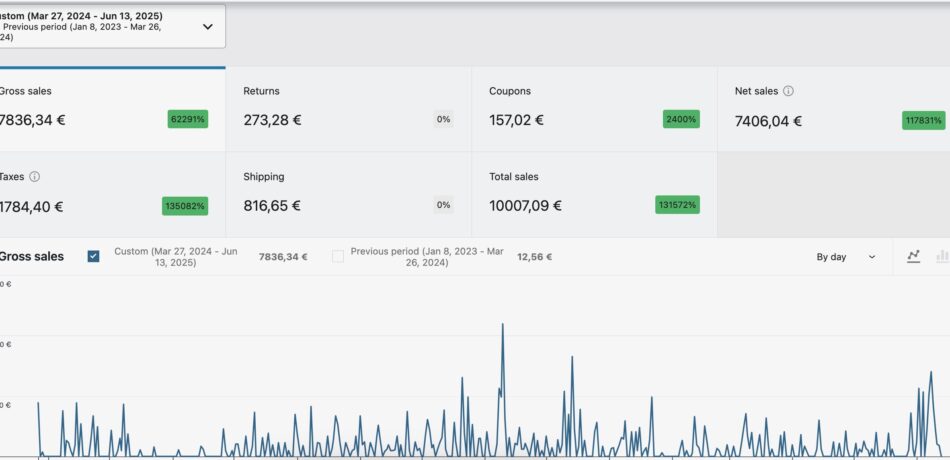Click the info icon beside Net sales
The image size is (950, 460).
click(x=788, y=91)
